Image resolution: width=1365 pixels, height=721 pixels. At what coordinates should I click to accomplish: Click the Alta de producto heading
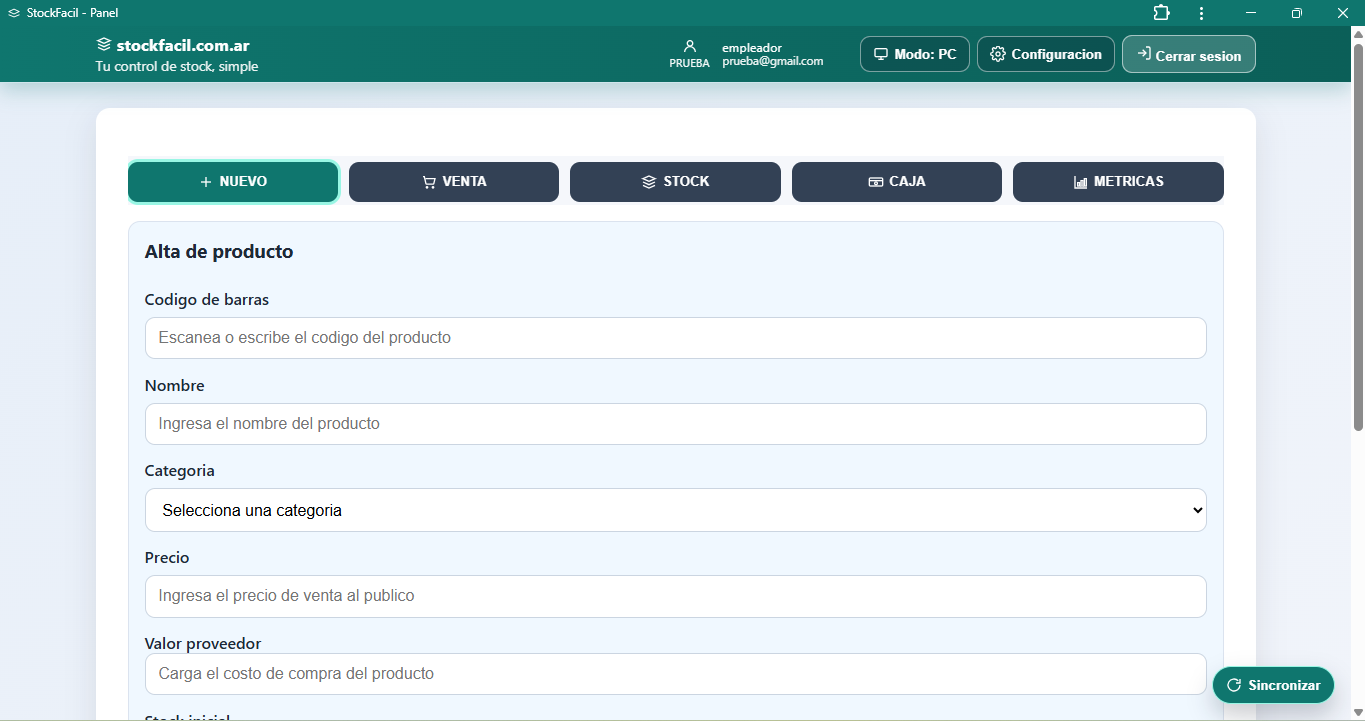(x=219, y=252)
